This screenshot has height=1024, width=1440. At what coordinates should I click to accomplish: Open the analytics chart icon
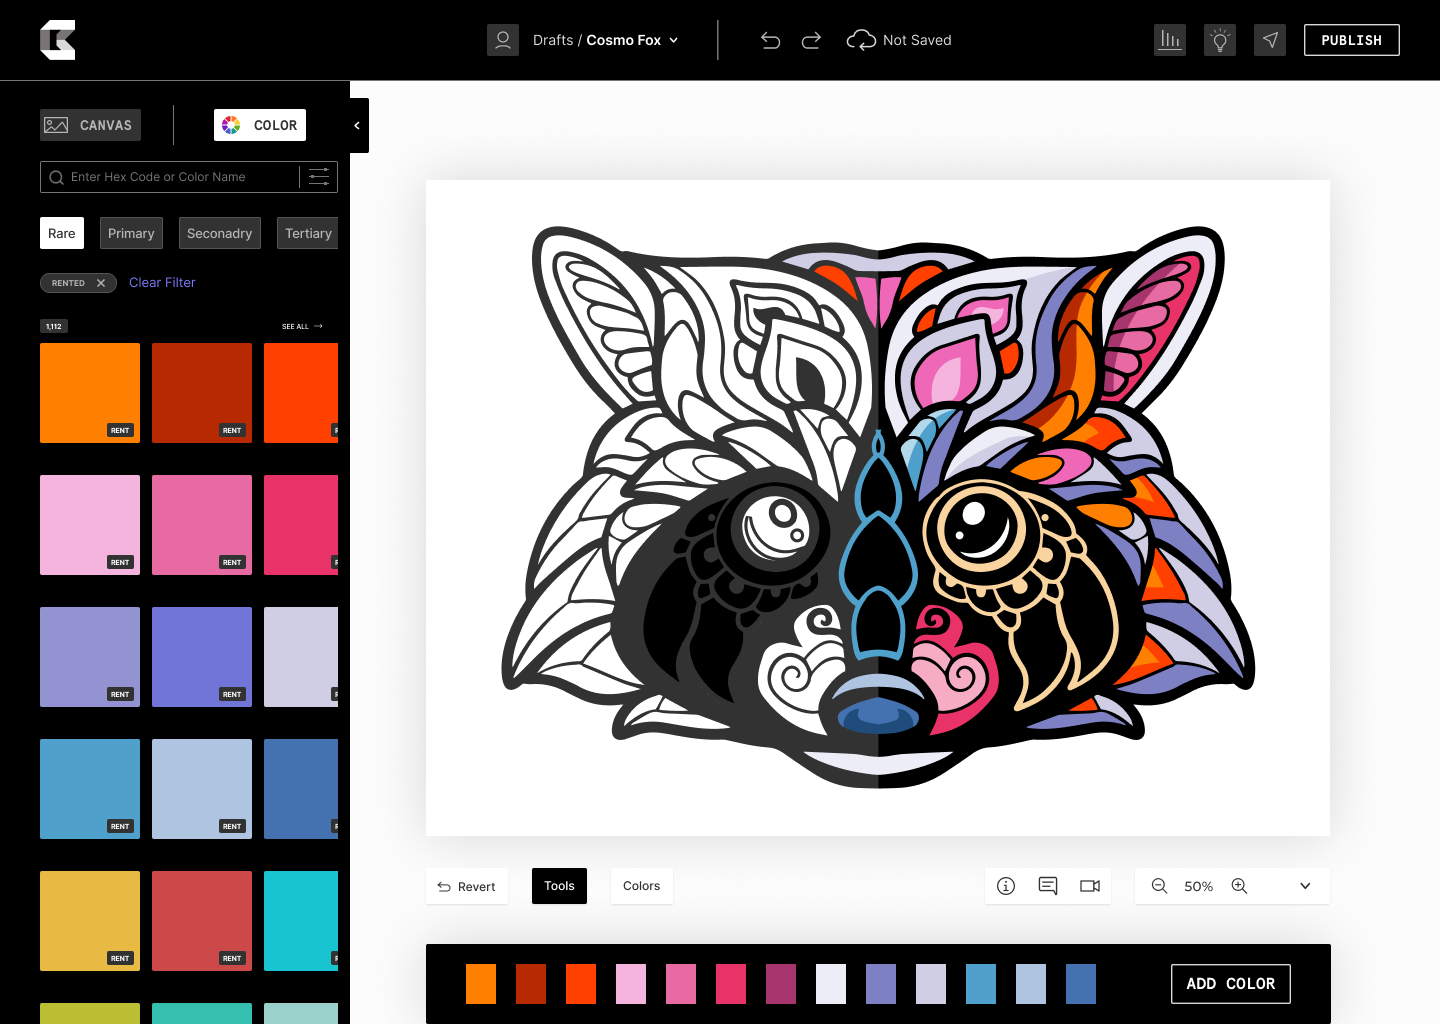(x=1169, y=40)
